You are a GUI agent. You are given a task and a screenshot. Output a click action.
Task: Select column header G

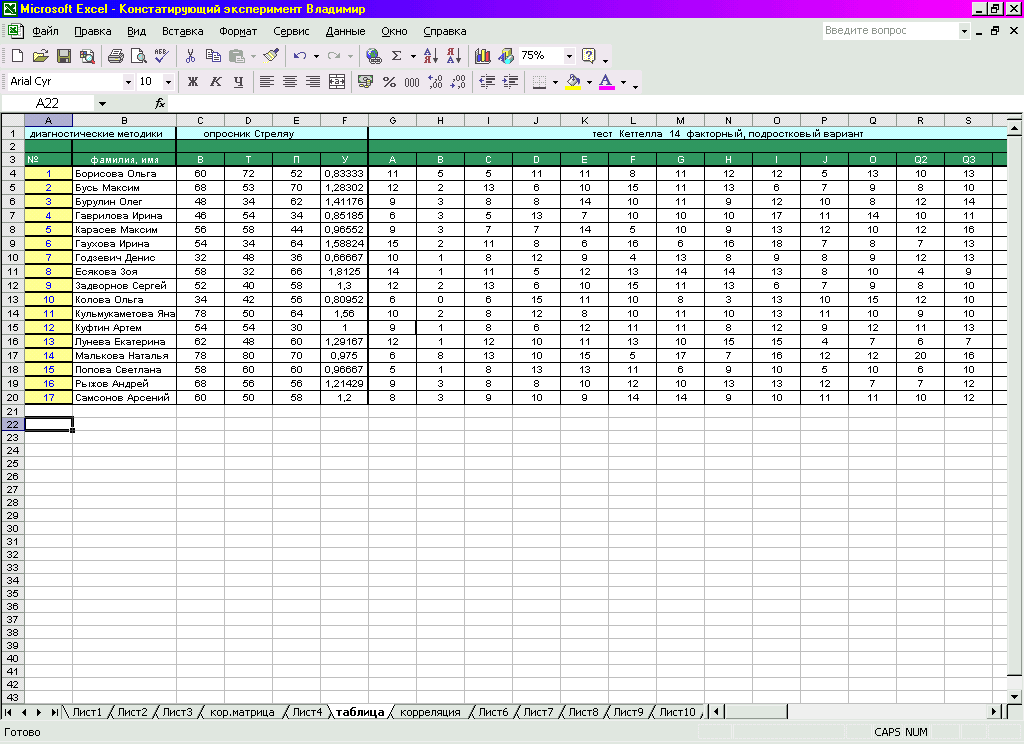pyautogui.click(x=392, y=120)
